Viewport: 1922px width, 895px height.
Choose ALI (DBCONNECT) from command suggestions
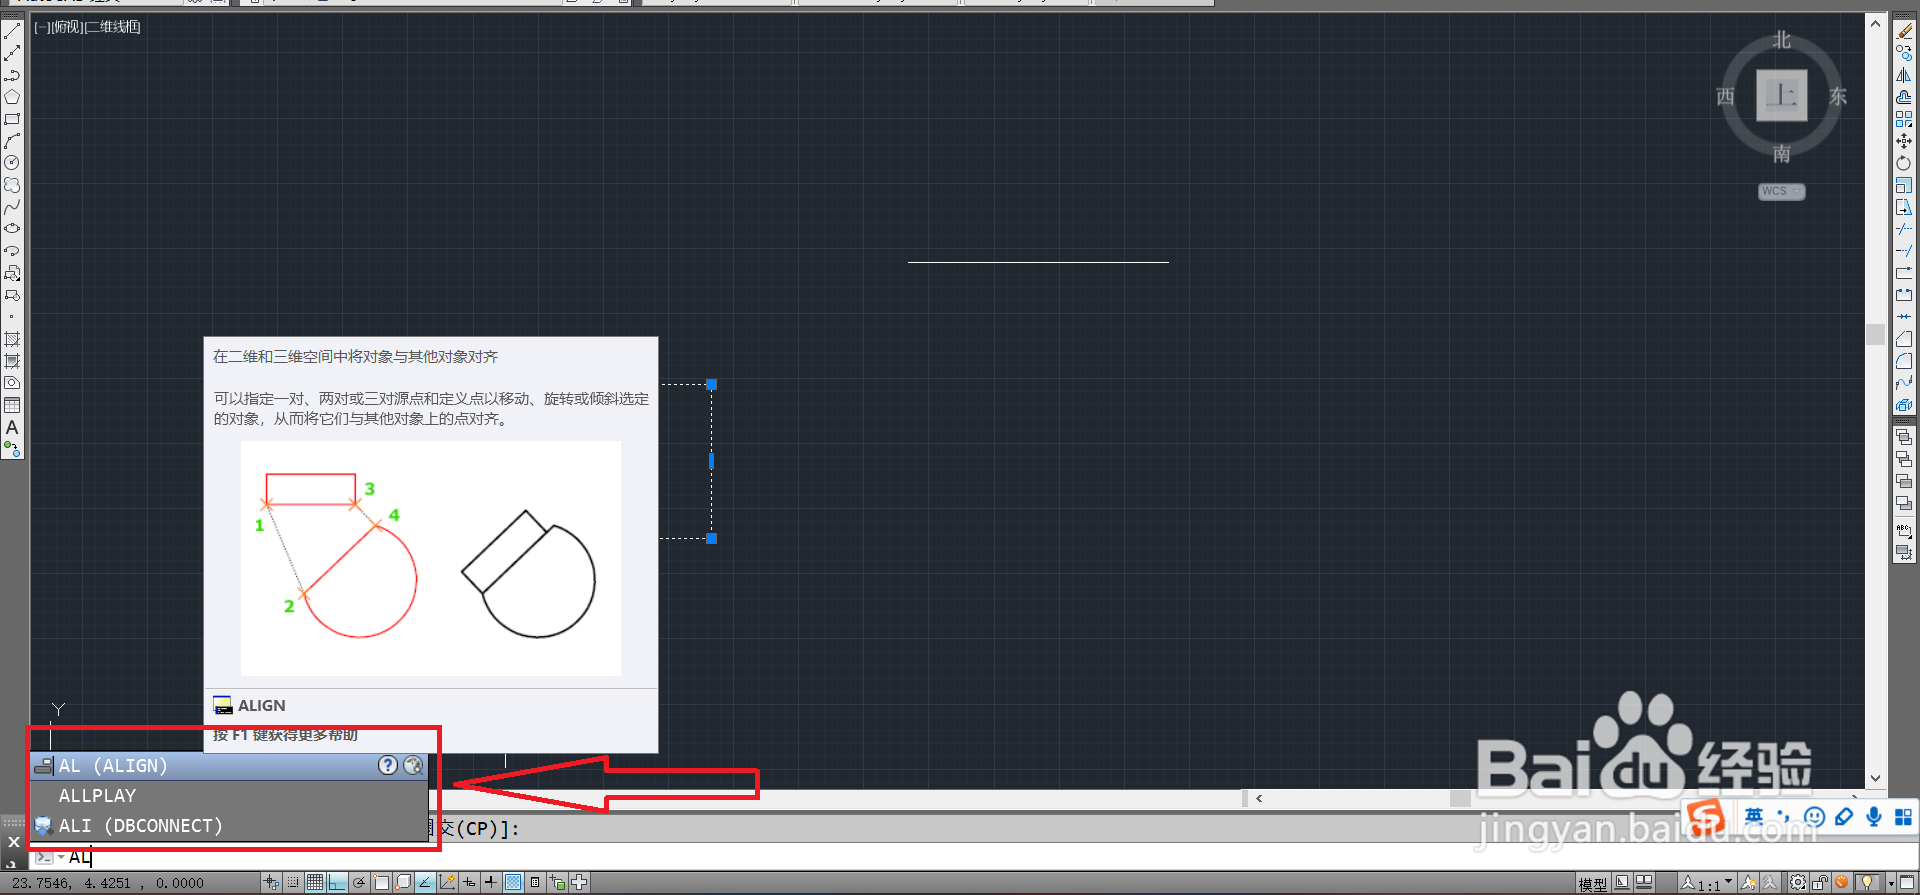[x=230, y=826]
